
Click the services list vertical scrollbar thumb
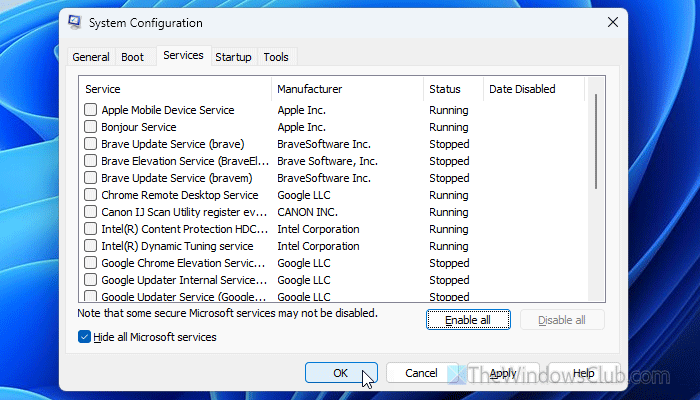point(596,141)
